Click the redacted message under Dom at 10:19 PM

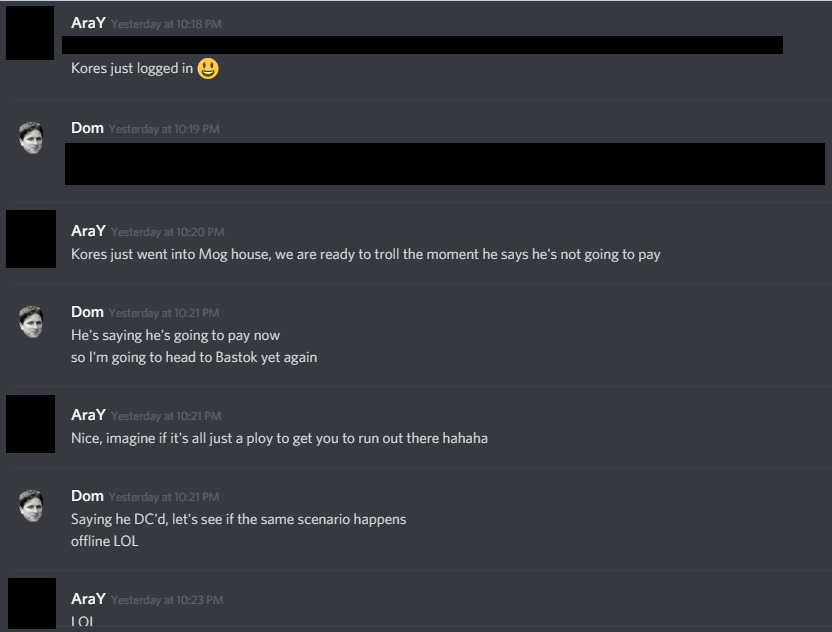pos(445,164)
